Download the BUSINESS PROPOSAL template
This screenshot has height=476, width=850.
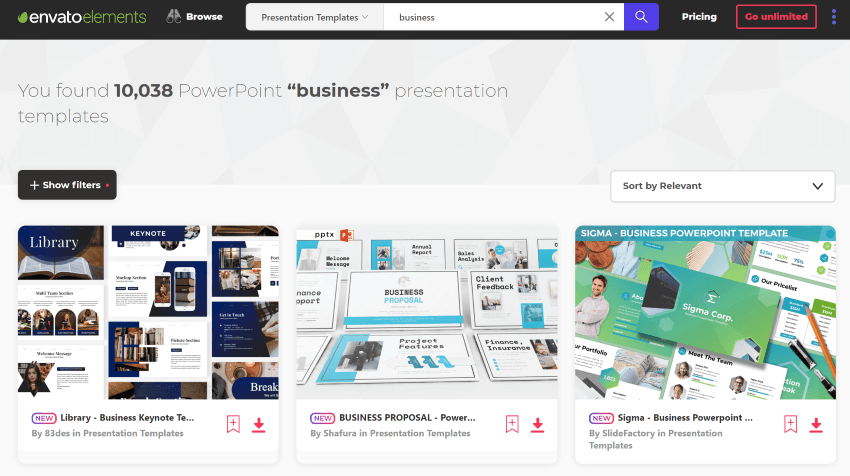point(537,424)
